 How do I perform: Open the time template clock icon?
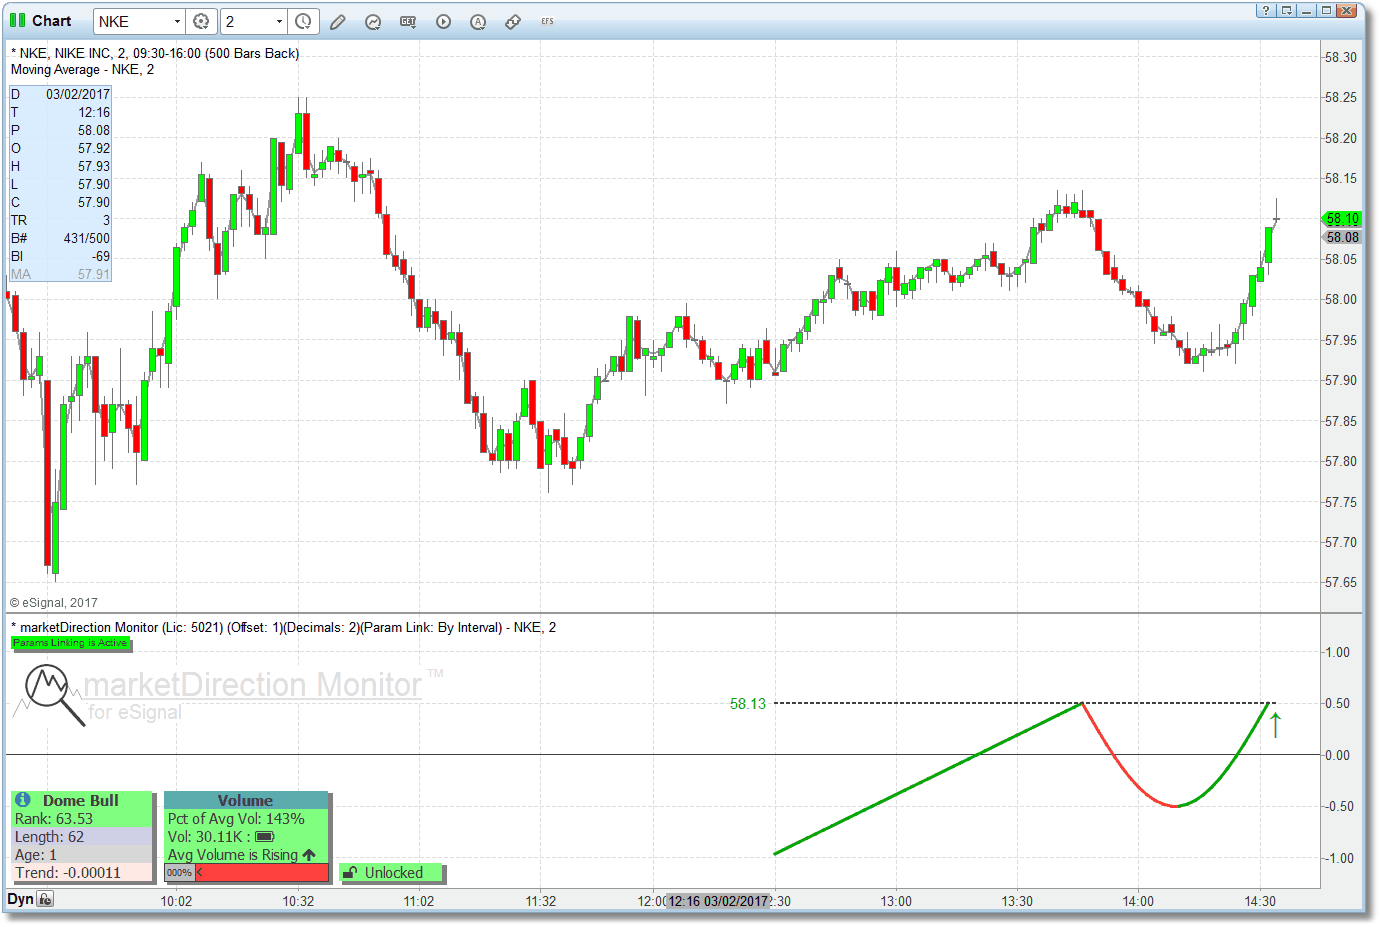pos(303,22)
